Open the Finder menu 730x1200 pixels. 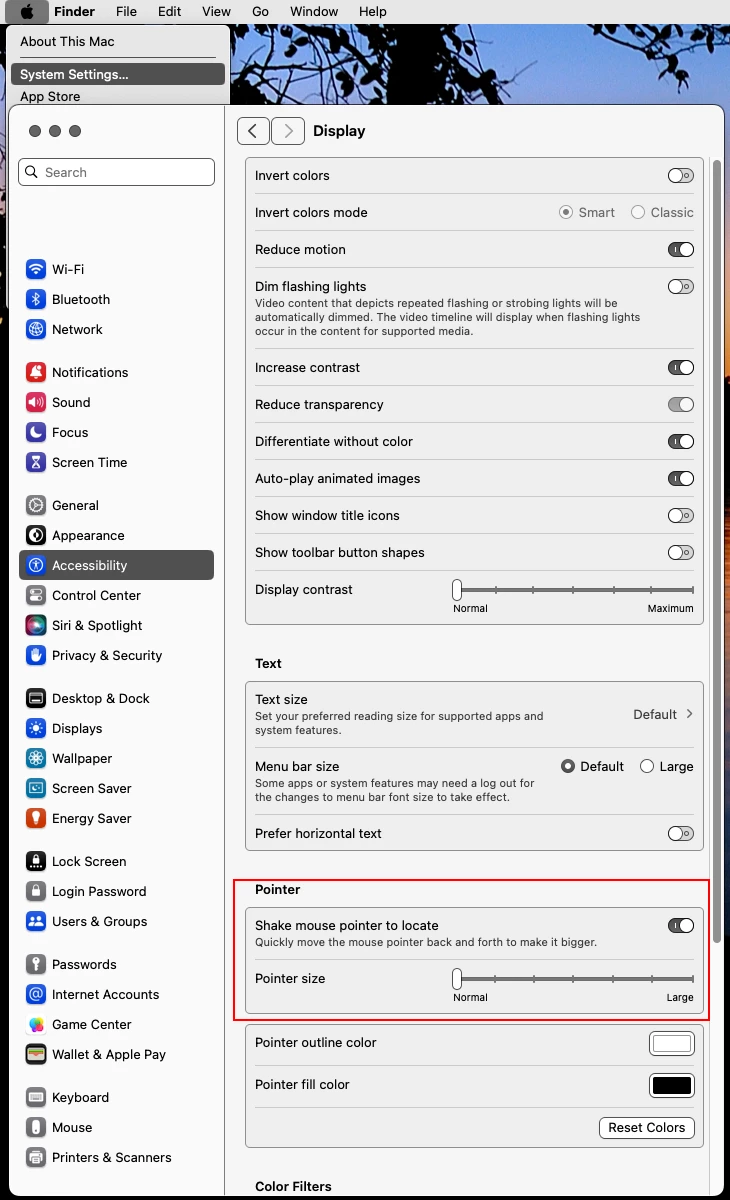74,11
